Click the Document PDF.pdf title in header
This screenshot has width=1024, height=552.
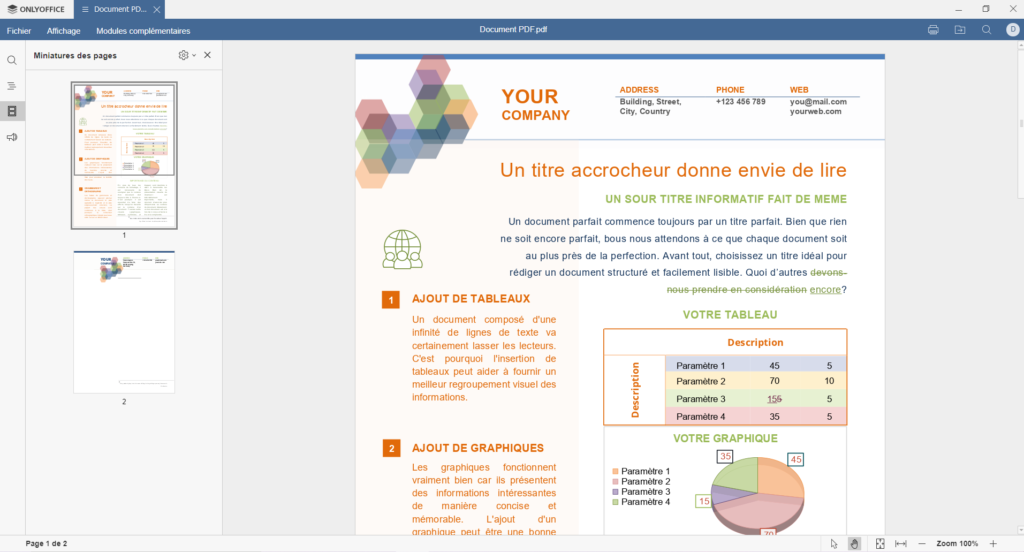513,29
